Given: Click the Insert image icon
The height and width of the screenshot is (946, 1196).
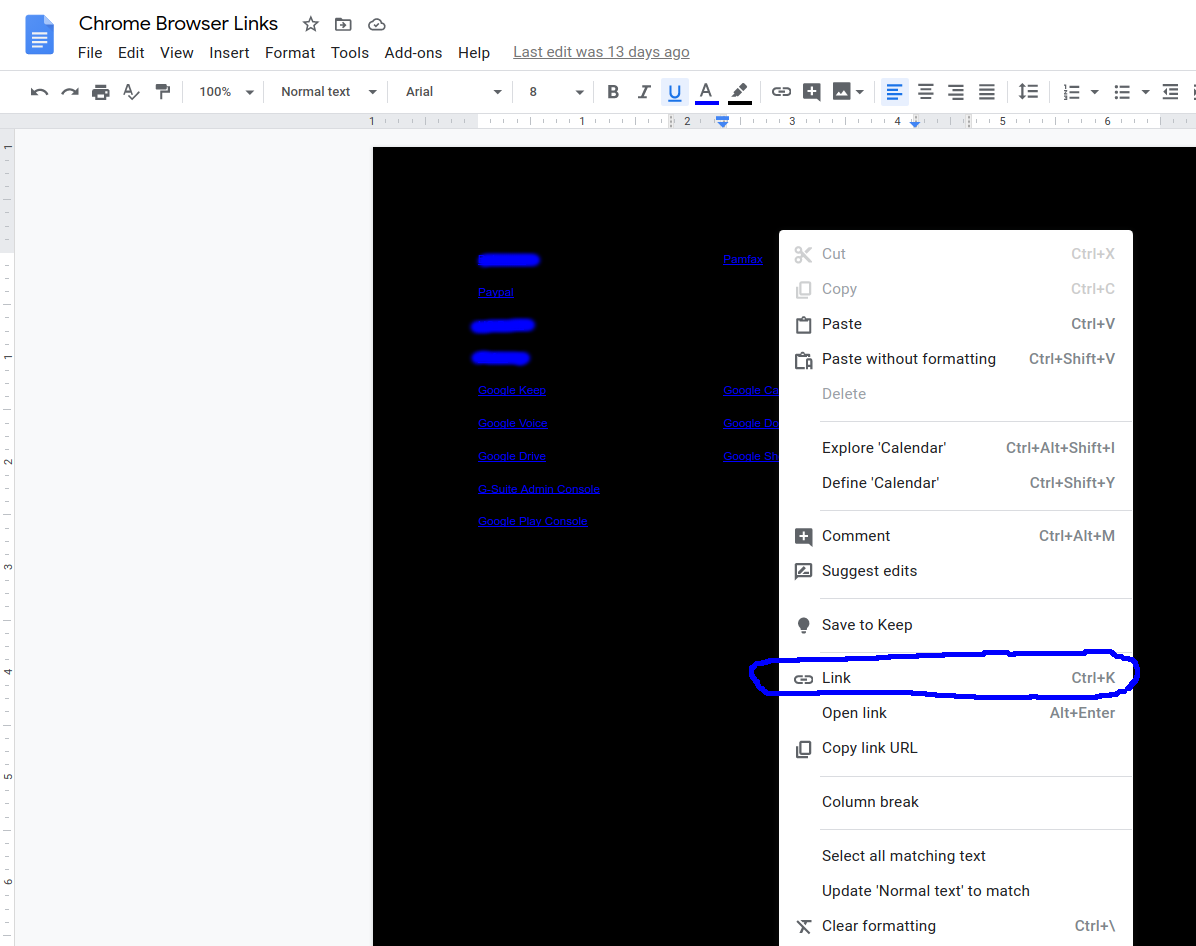Looking at the screenshot, I should coord(841,92).
